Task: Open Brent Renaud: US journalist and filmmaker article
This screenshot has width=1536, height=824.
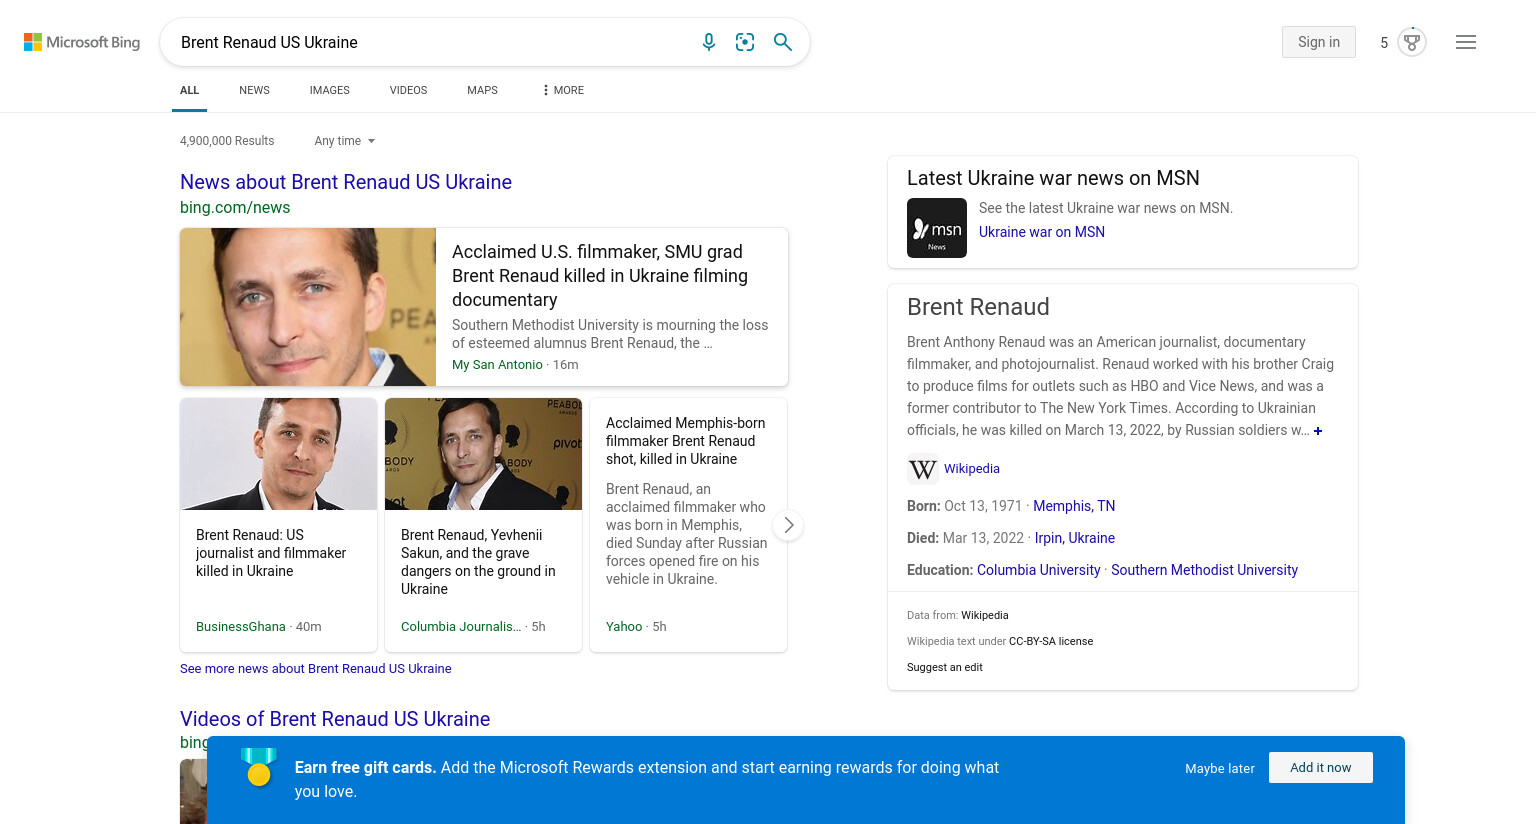Action: click(x=271, y=553)
